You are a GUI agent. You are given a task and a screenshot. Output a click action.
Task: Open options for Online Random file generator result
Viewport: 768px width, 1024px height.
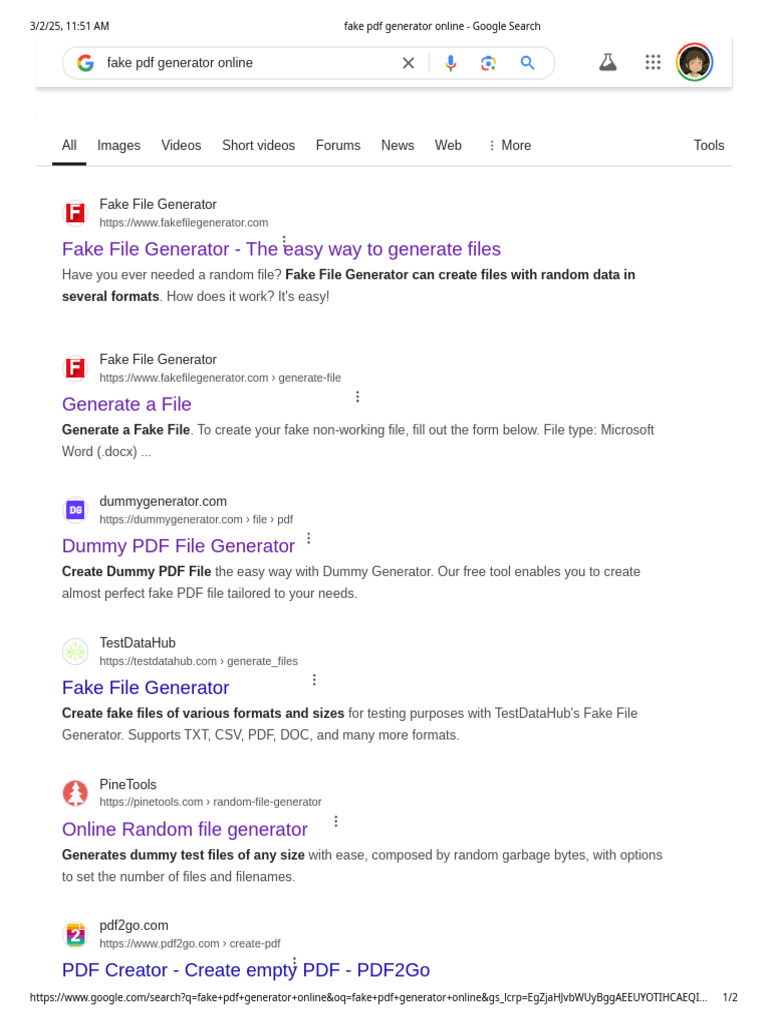pos(336,822)
